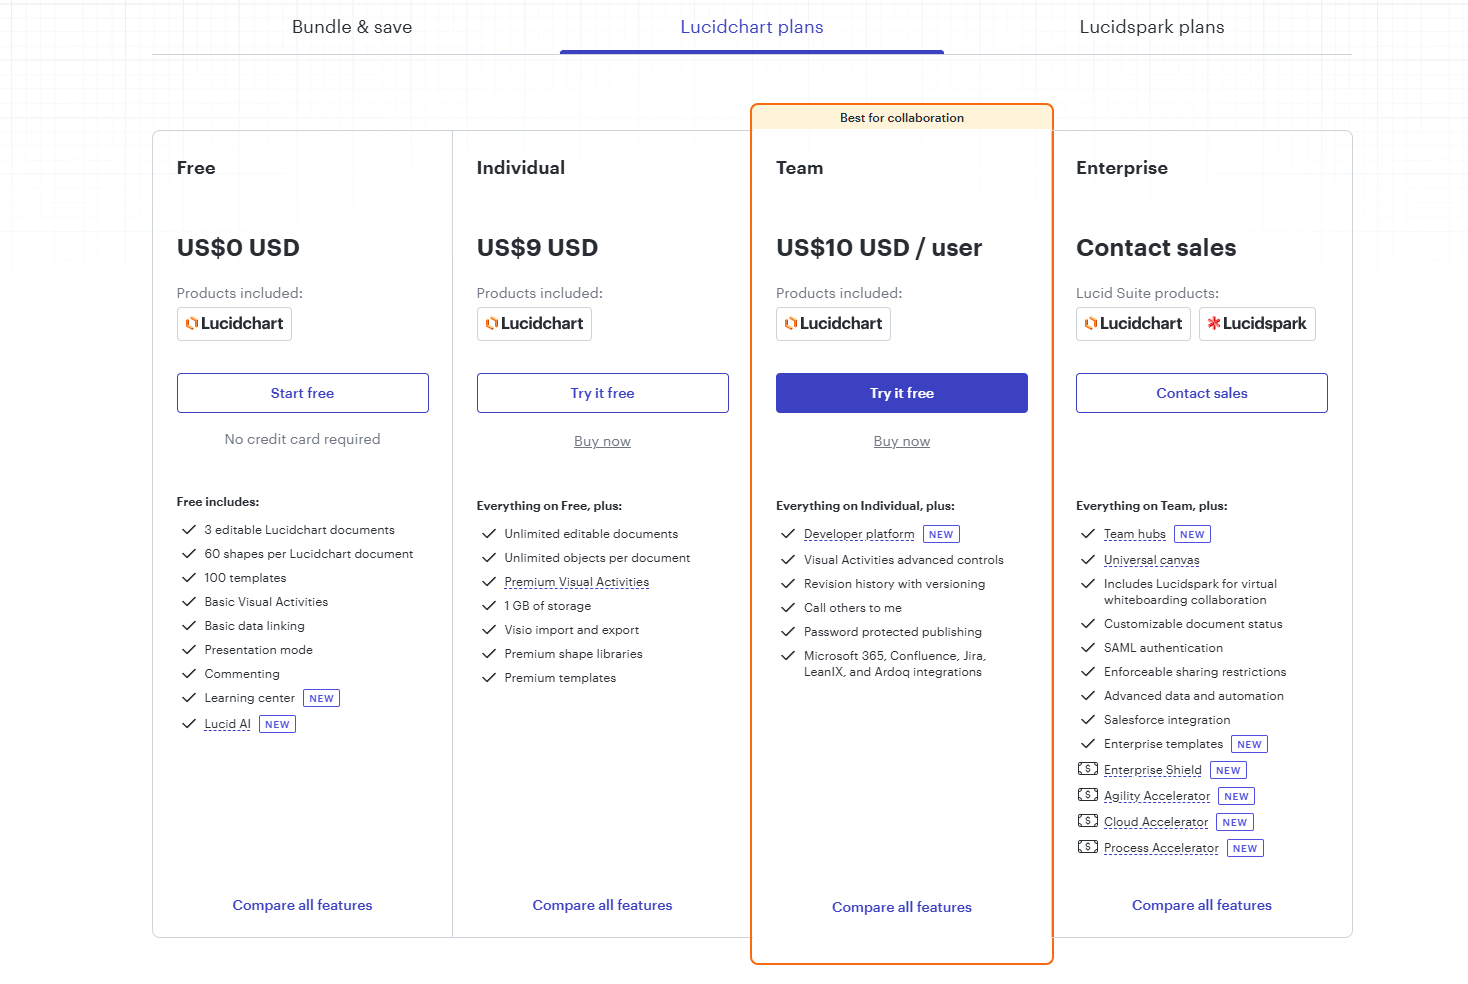Open the Enterprise Shield link

pos(1153,770)
